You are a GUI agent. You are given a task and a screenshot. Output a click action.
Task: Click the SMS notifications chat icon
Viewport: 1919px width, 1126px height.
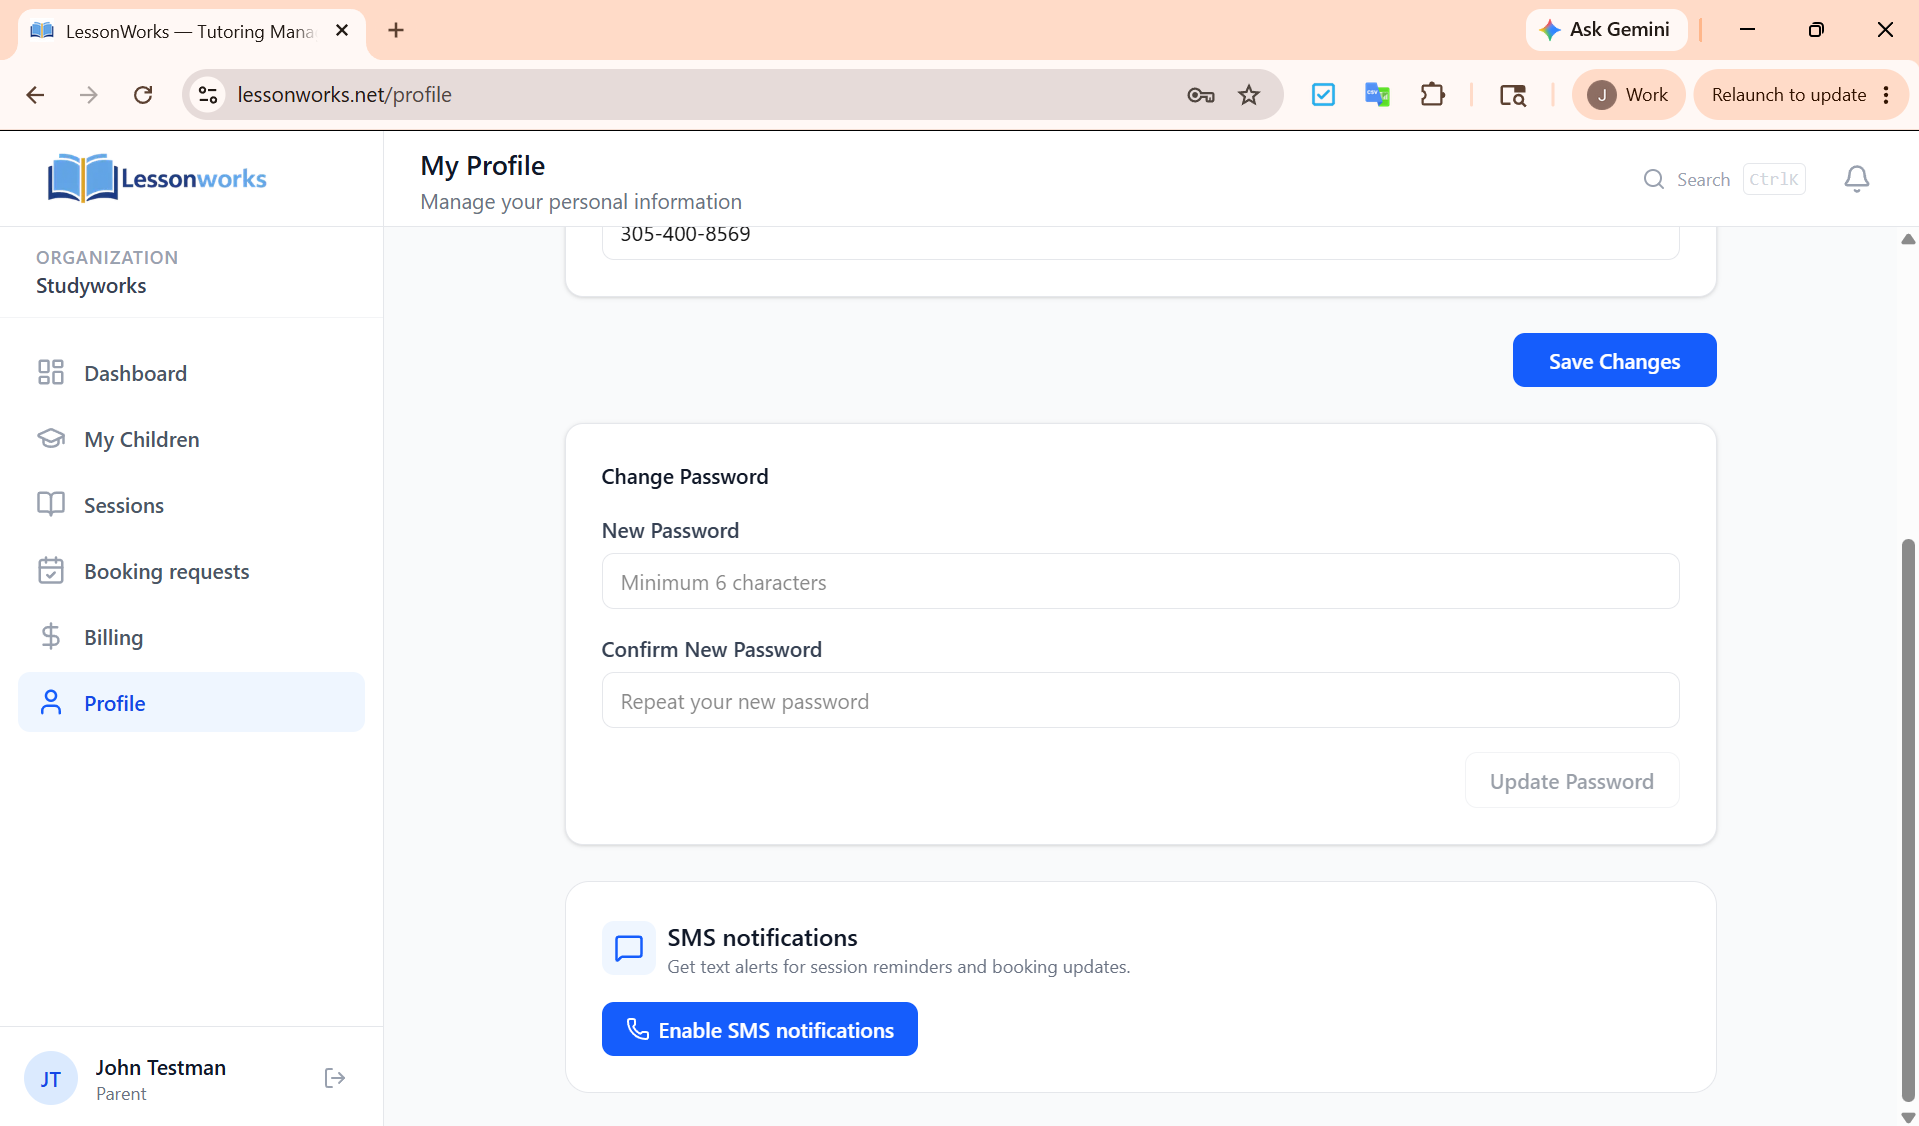(629, 948)
